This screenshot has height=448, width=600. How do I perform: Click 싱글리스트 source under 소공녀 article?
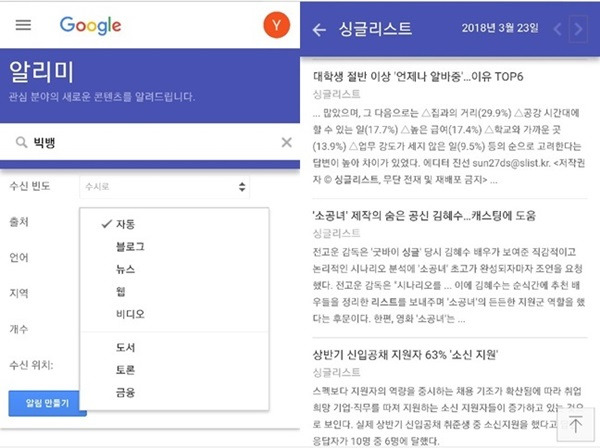click(x=336, y=233)
